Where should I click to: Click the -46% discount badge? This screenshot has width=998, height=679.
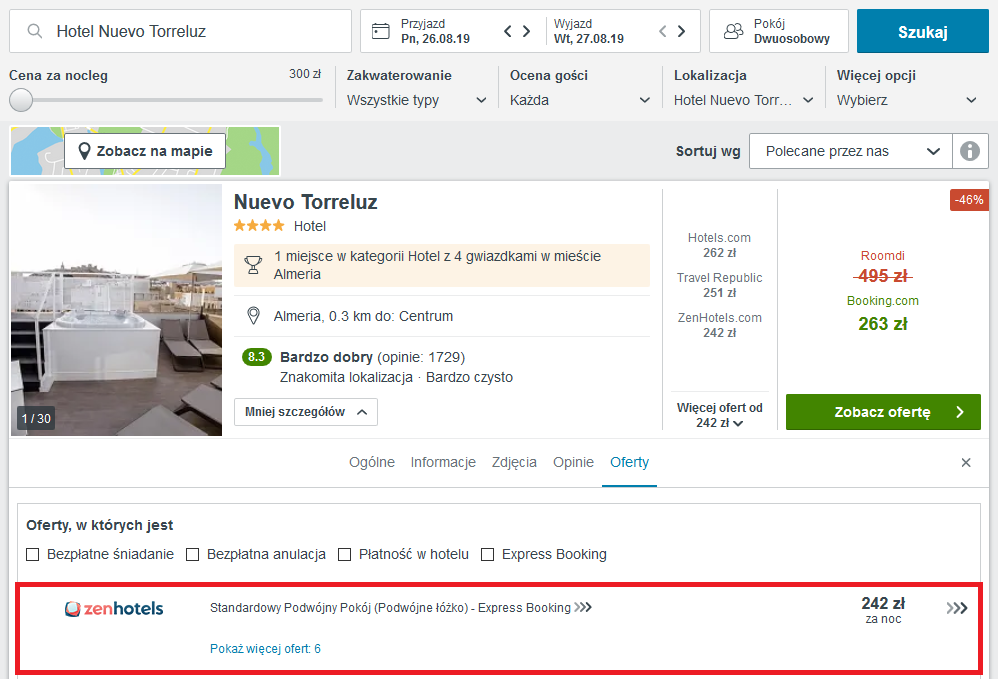[969, 200]
